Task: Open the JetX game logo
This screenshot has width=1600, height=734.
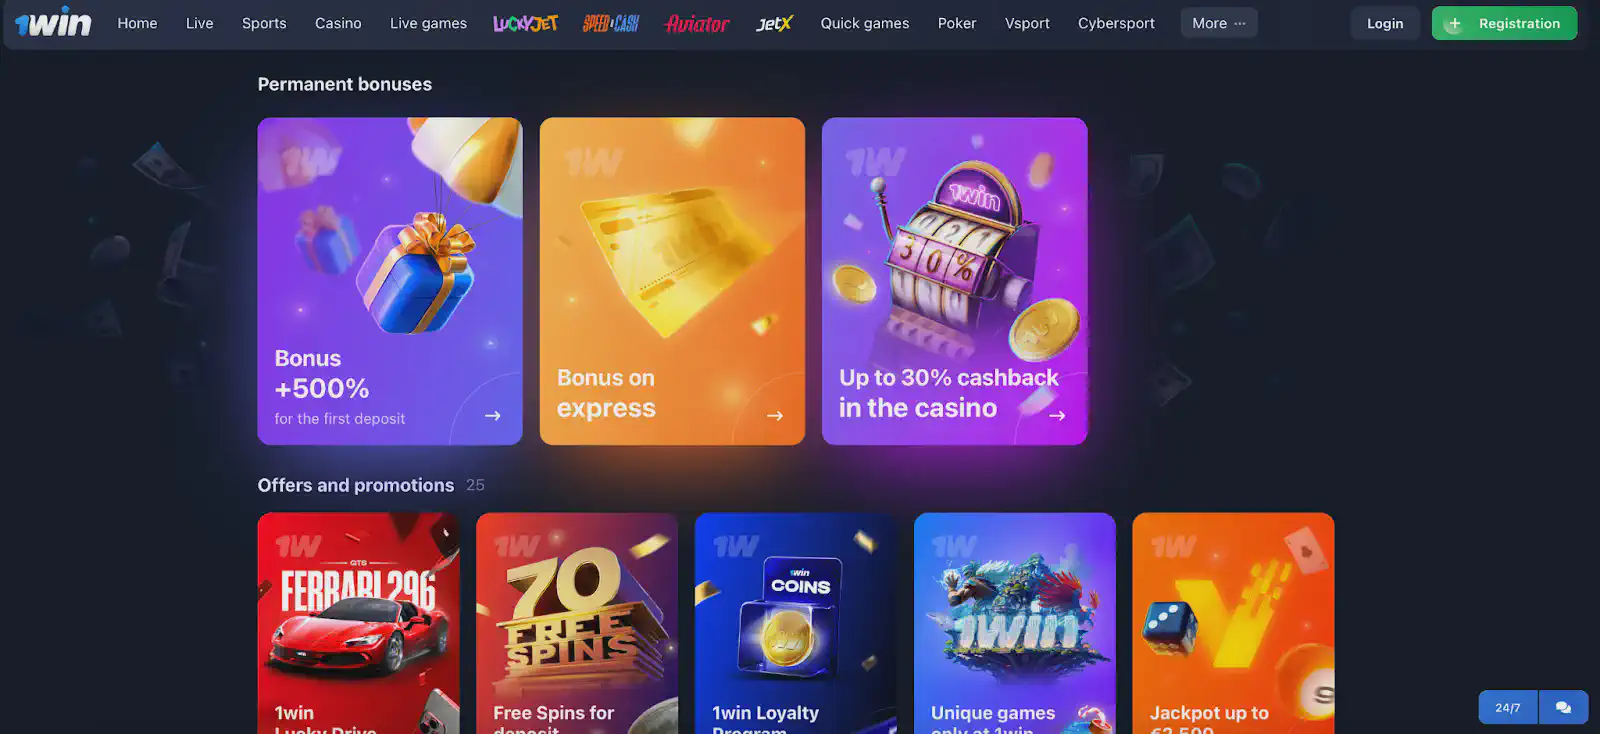Action: click(774, 23)
